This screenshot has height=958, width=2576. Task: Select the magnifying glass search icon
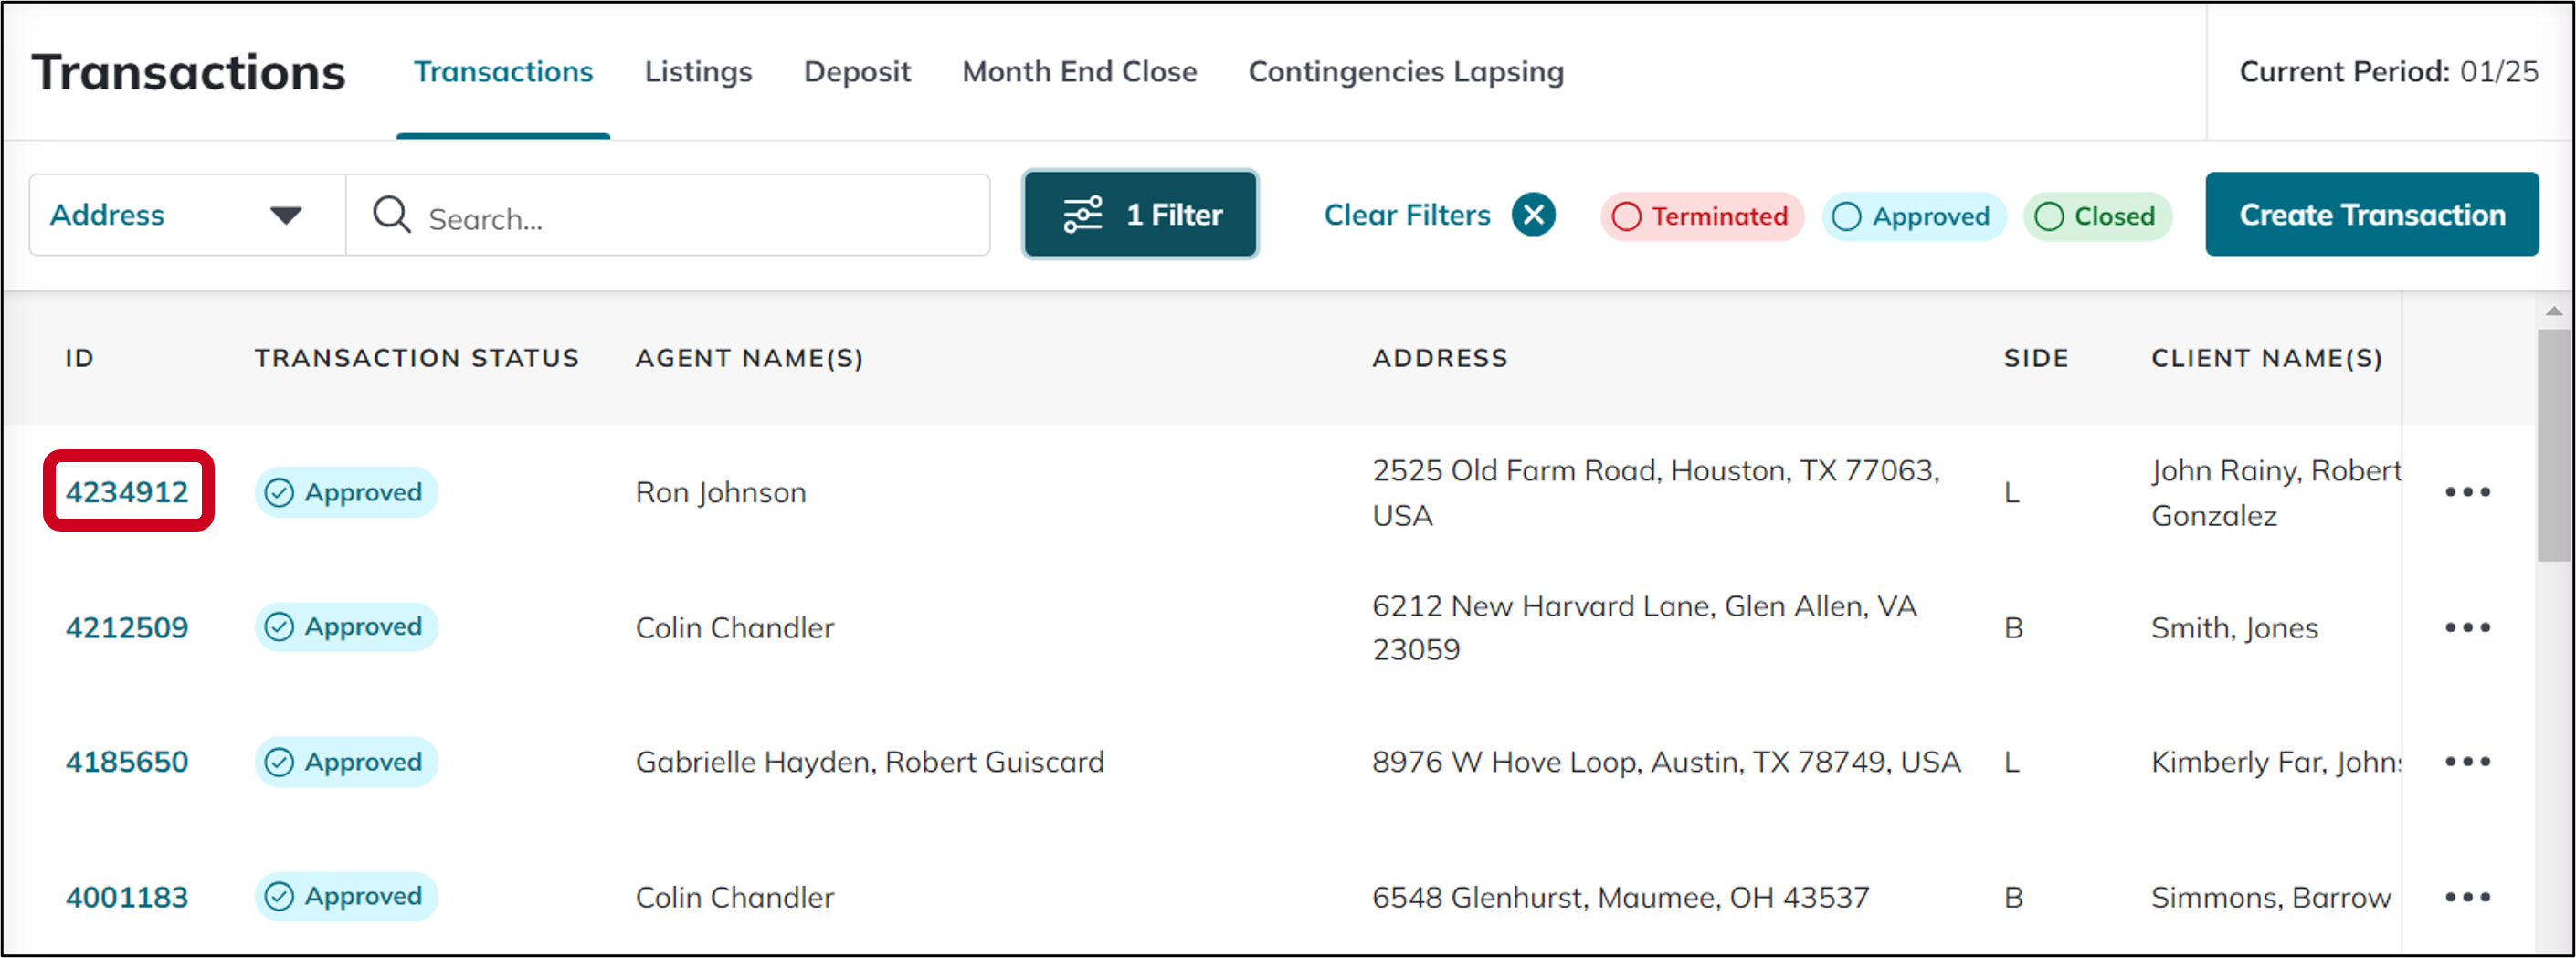(391, 214)
